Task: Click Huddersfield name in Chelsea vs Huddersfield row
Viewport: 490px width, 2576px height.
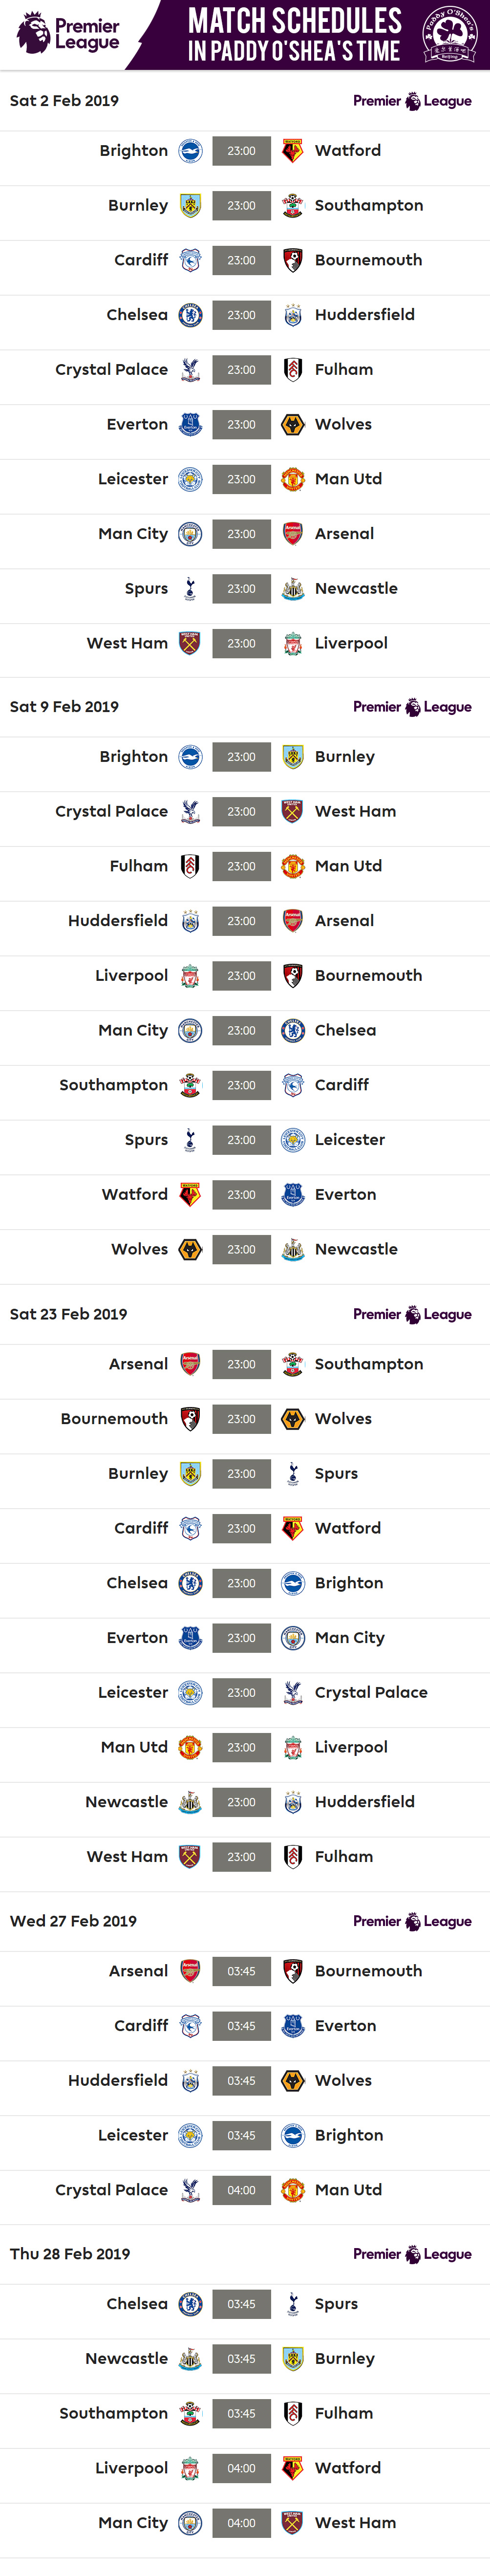Action: [364, 315]
